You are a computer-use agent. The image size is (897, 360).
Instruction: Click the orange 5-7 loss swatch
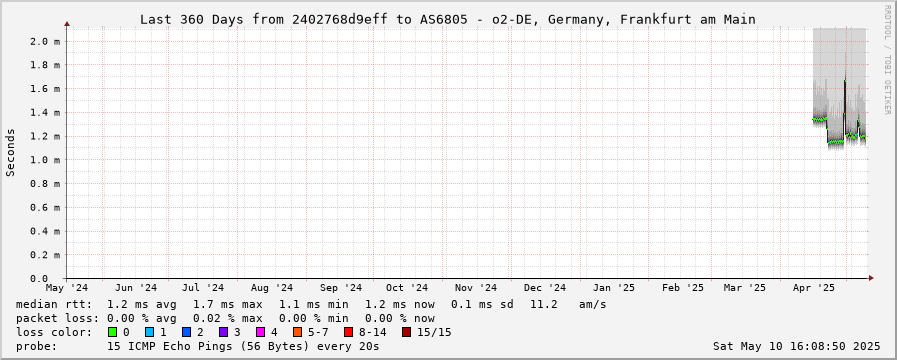(x=297, y=332)
